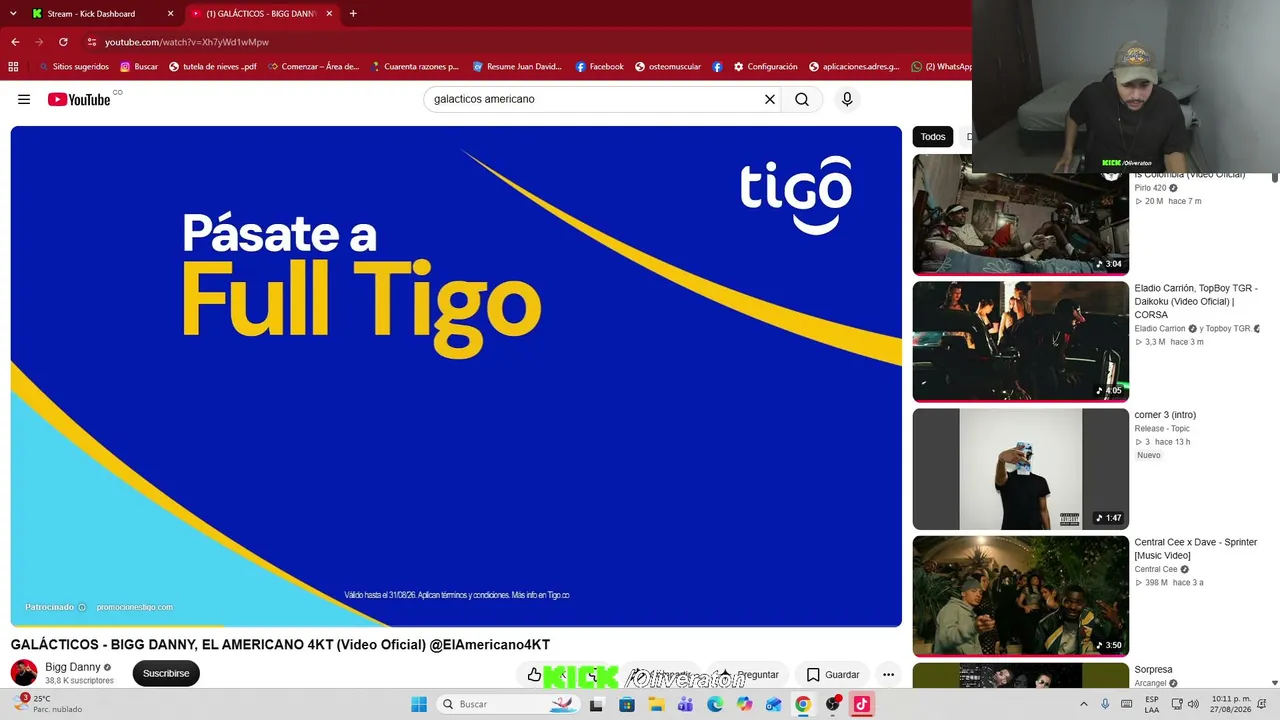Open Central Cee x Dave - Sprinter title
Viewport: 1280px width, 720px height.
click(x=1196, y=549)
